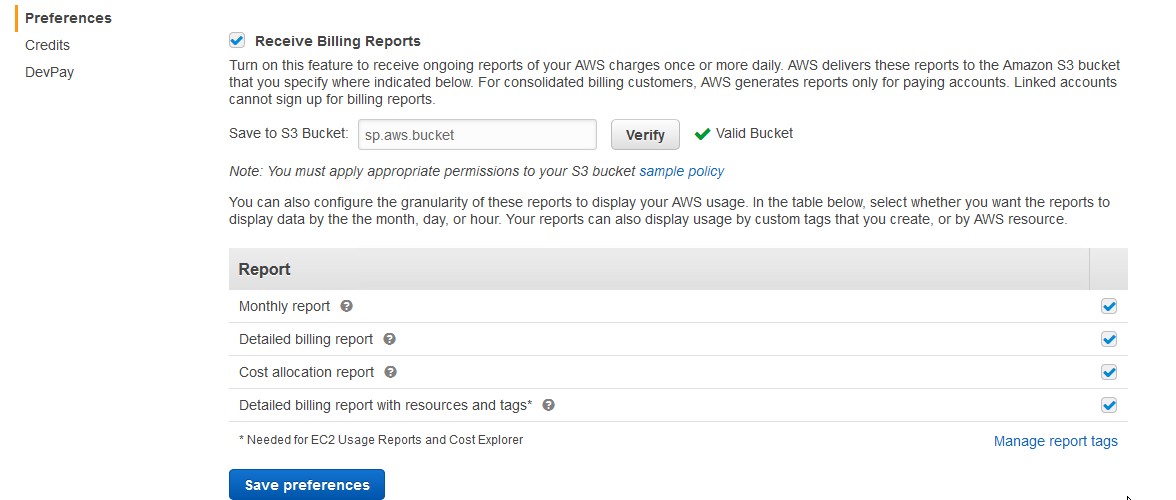Click the Monthly report row label
Screen dimensions: 1176x500
284,306
